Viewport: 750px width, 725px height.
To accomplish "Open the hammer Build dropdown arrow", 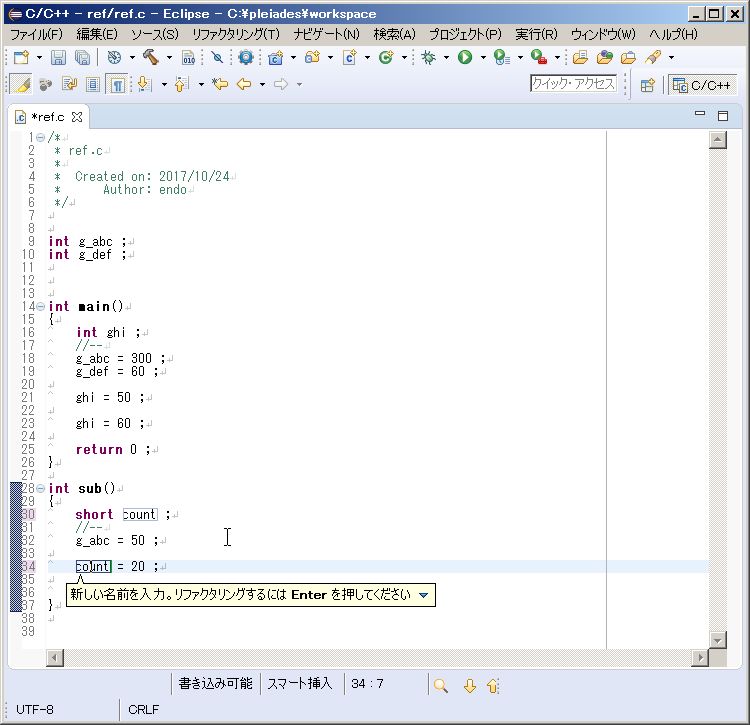I will pyautogui.click(x=169, y=58).
